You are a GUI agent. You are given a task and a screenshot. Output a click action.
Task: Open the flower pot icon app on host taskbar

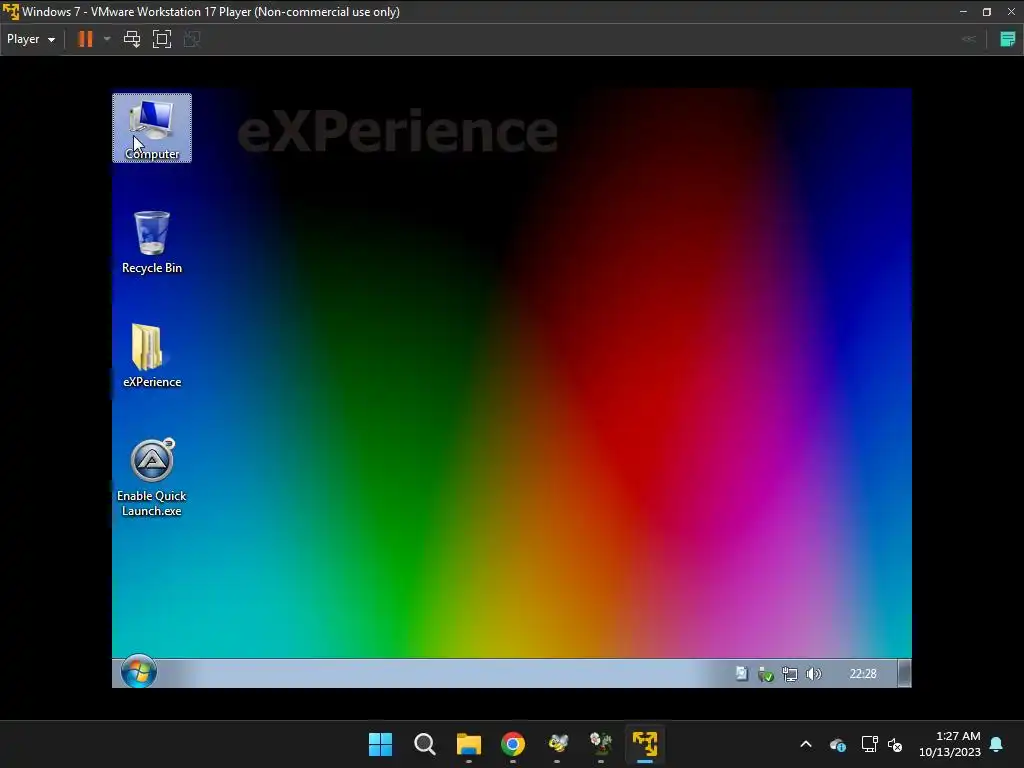coord(601,744)
